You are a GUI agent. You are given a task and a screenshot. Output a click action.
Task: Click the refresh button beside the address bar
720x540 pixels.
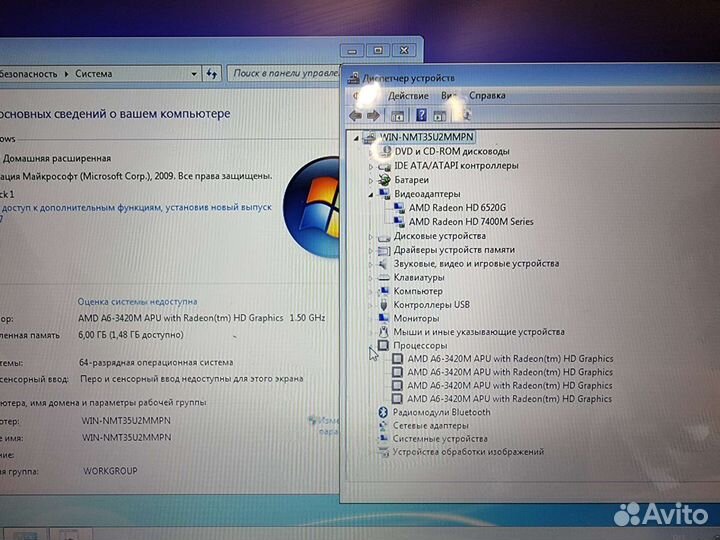click(x=212, y=74)
